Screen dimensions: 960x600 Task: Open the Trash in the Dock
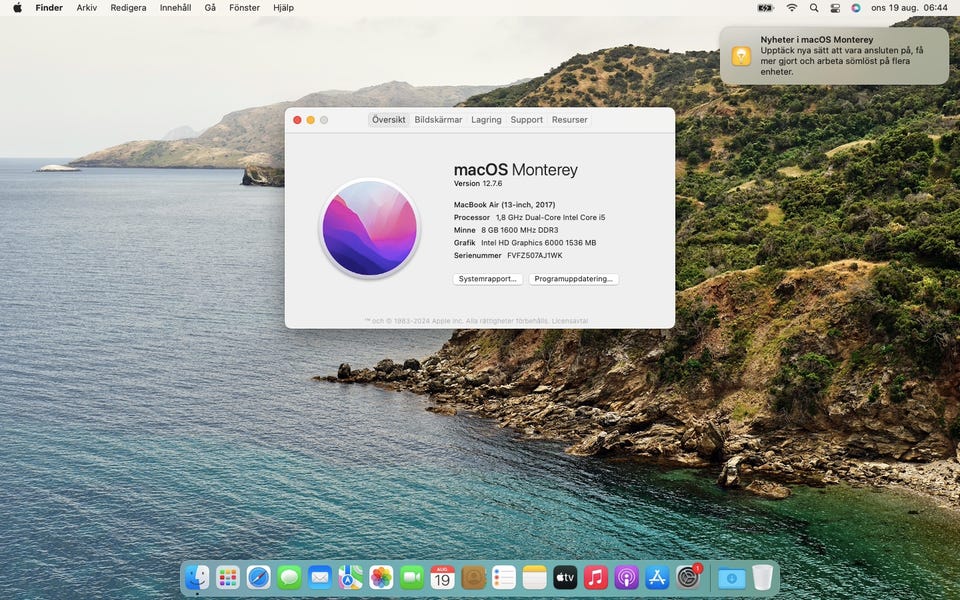pyautogui.click(x=762, y=577)
